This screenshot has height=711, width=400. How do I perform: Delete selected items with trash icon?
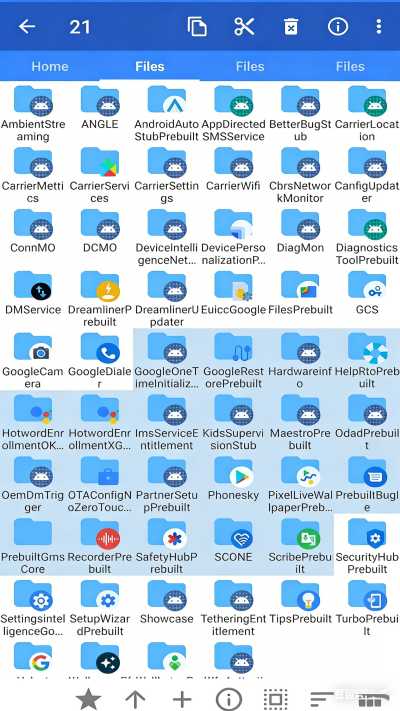coord(291,27)
